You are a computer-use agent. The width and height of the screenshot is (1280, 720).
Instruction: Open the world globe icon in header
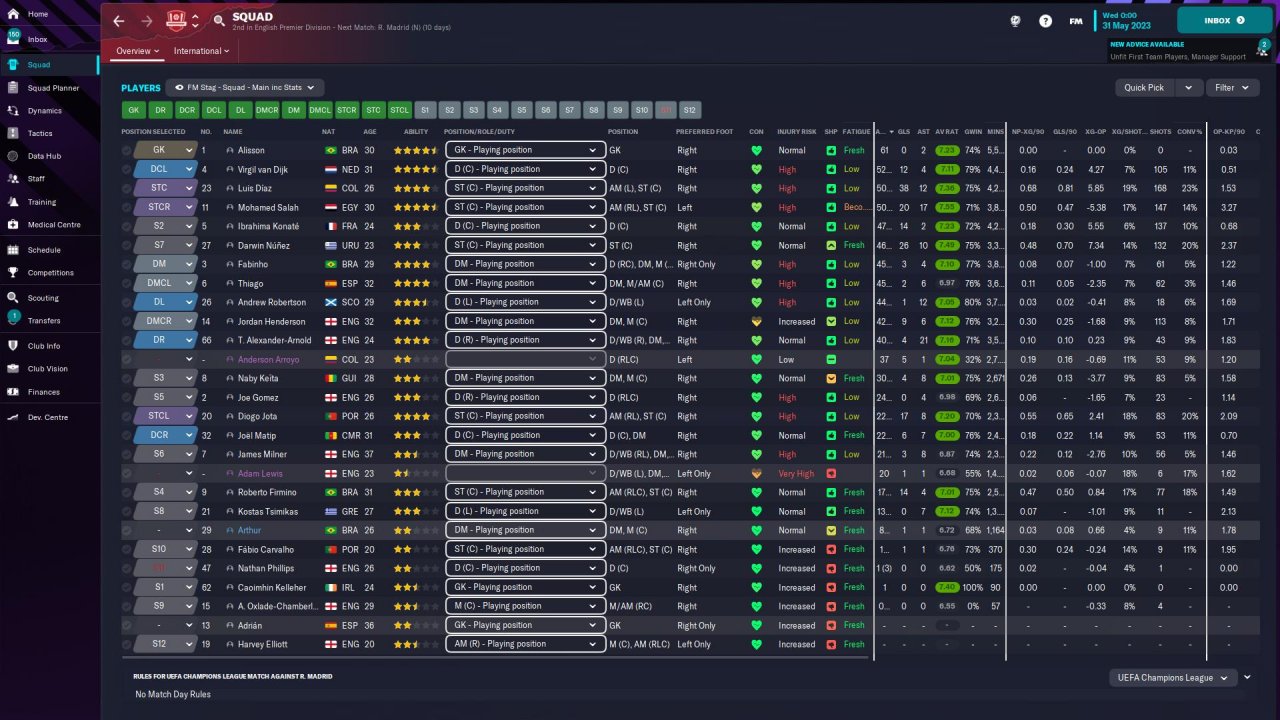[1015, 20]
